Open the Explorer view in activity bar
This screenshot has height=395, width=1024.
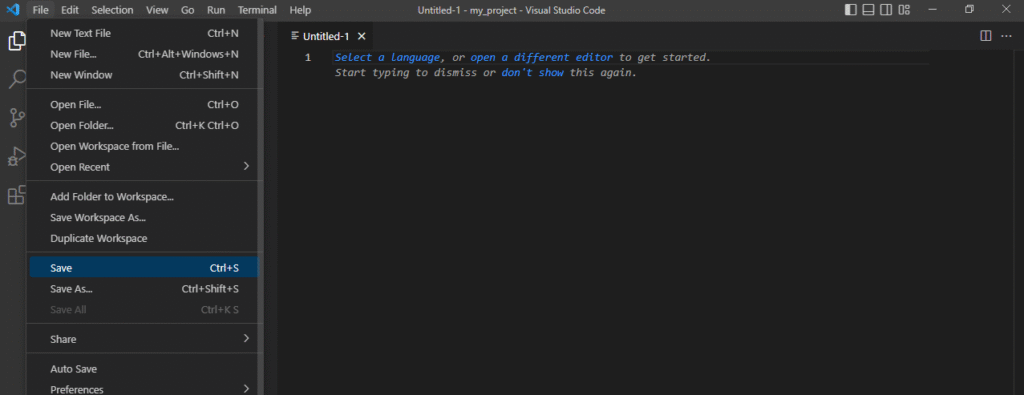pos(16,42)
